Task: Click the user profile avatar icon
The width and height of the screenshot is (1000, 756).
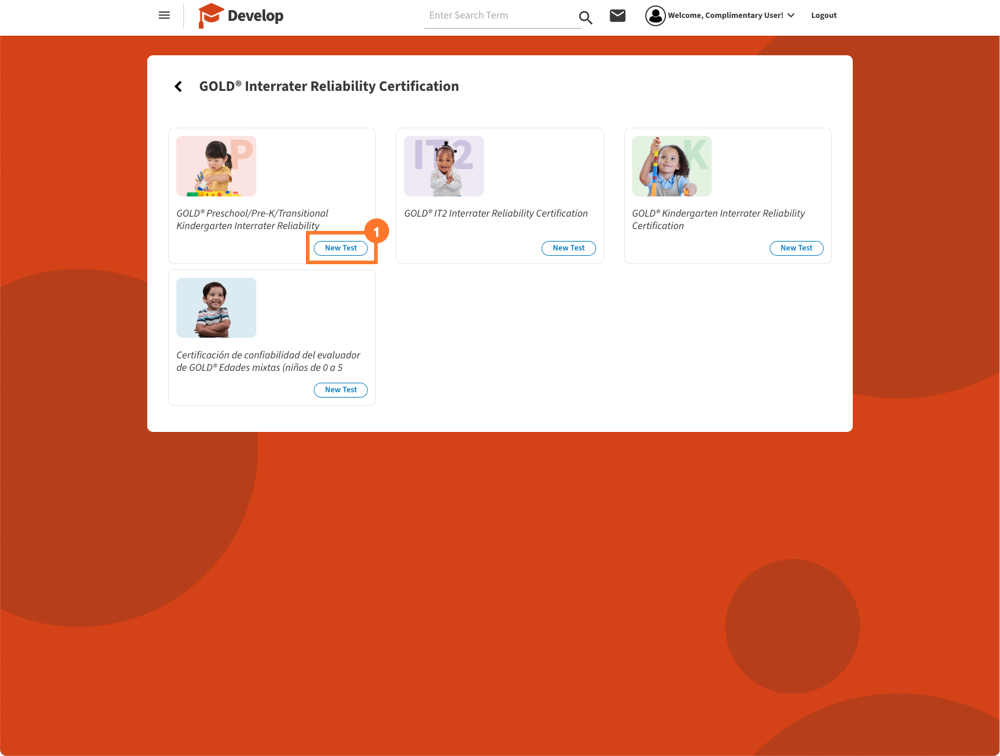Action: pos(655,16)
